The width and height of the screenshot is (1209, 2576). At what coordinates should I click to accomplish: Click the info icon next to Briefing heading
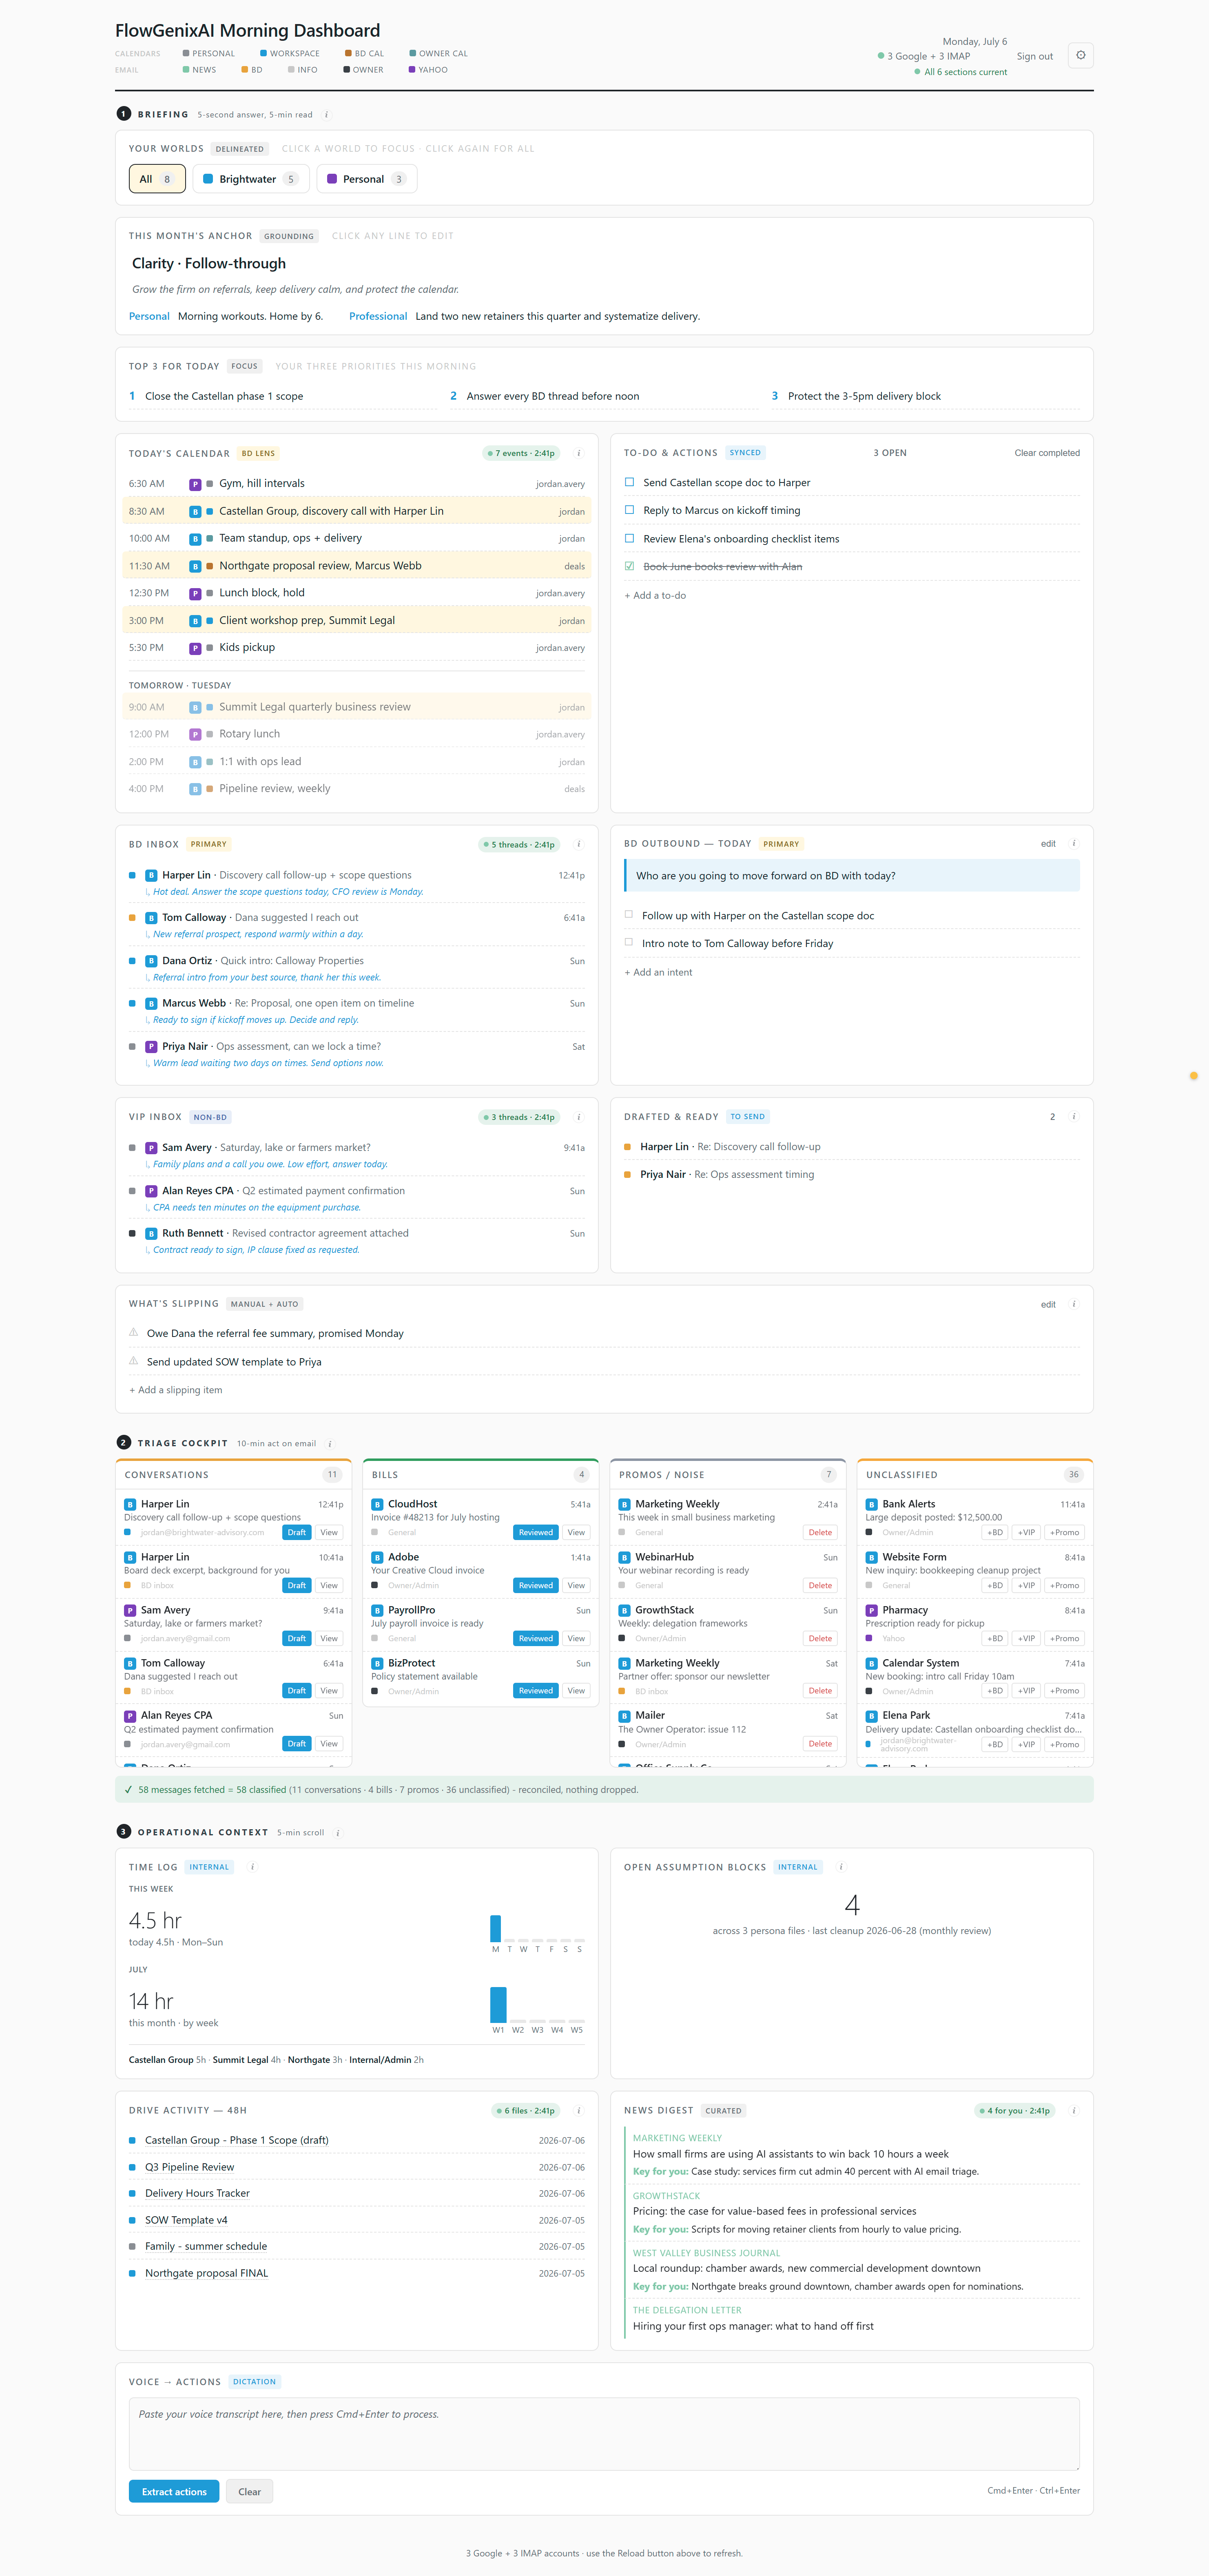[x=326, y=115]
